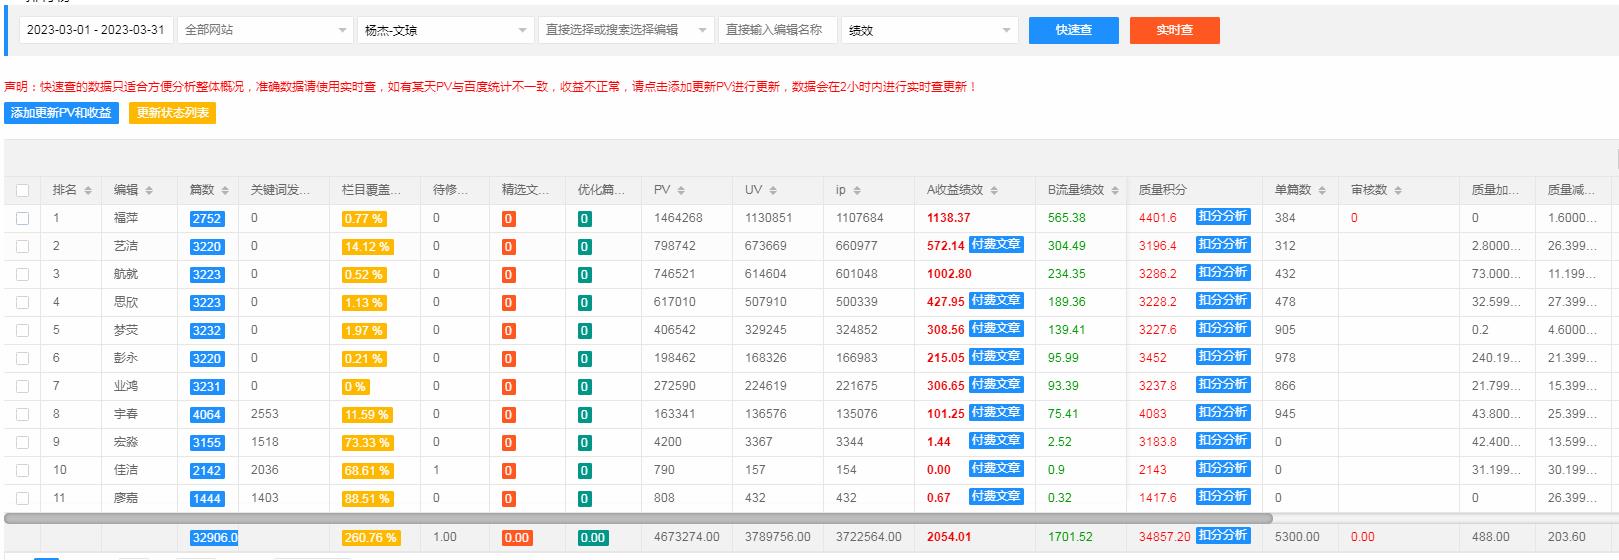1619x560 pixels.
Task: Click 付费文章 tag in 廖嘉 row
Action: (x=996, y=496)
